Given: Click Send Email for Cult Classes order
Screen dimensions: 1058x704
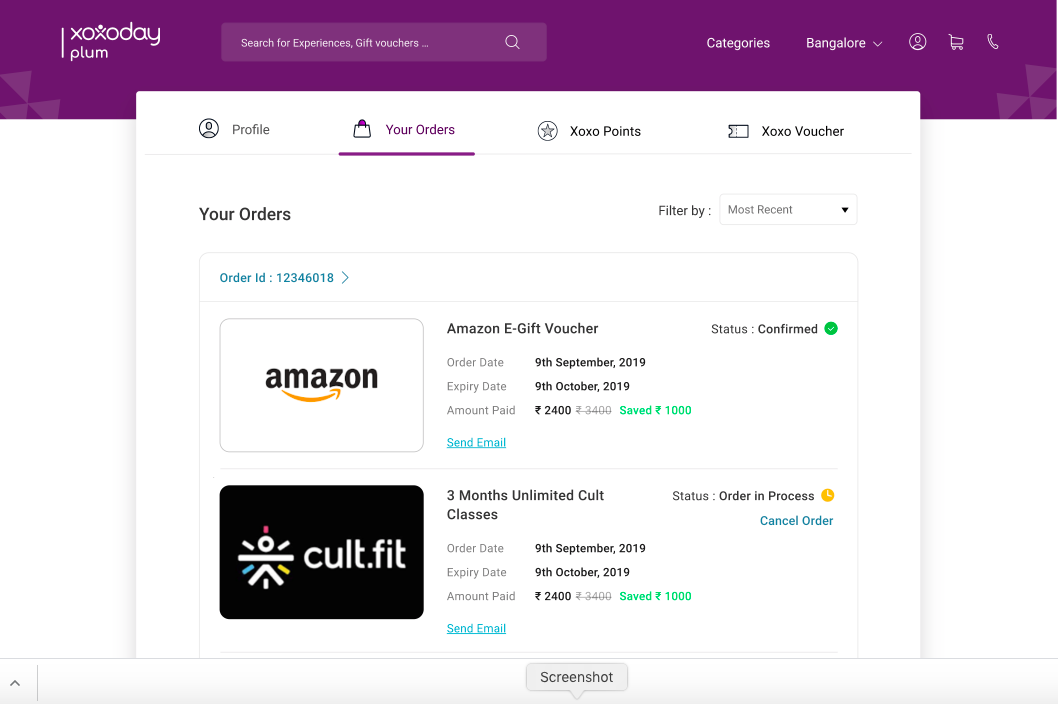Looking at the screenshot, I should point(476,628).
